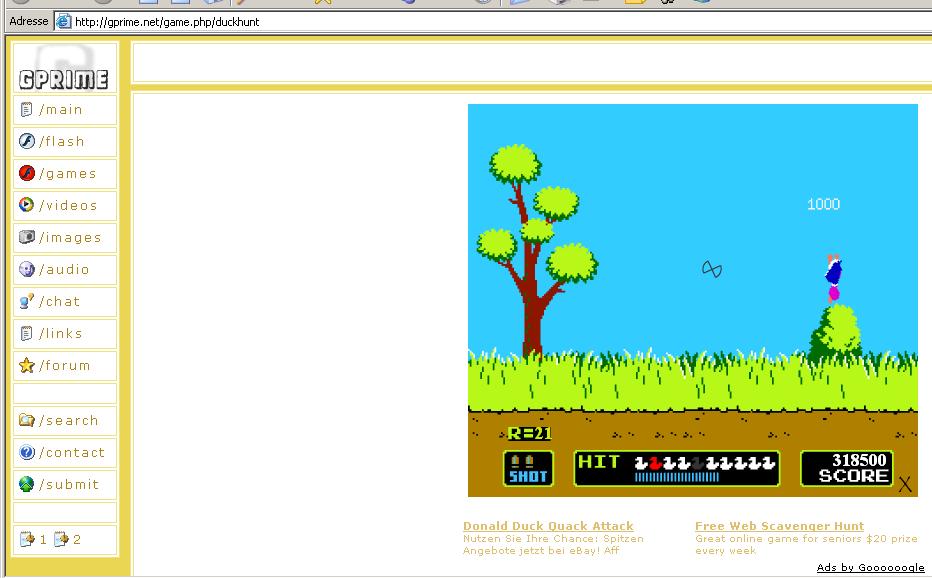Click the /chat sidebar icon

(27, 302)
